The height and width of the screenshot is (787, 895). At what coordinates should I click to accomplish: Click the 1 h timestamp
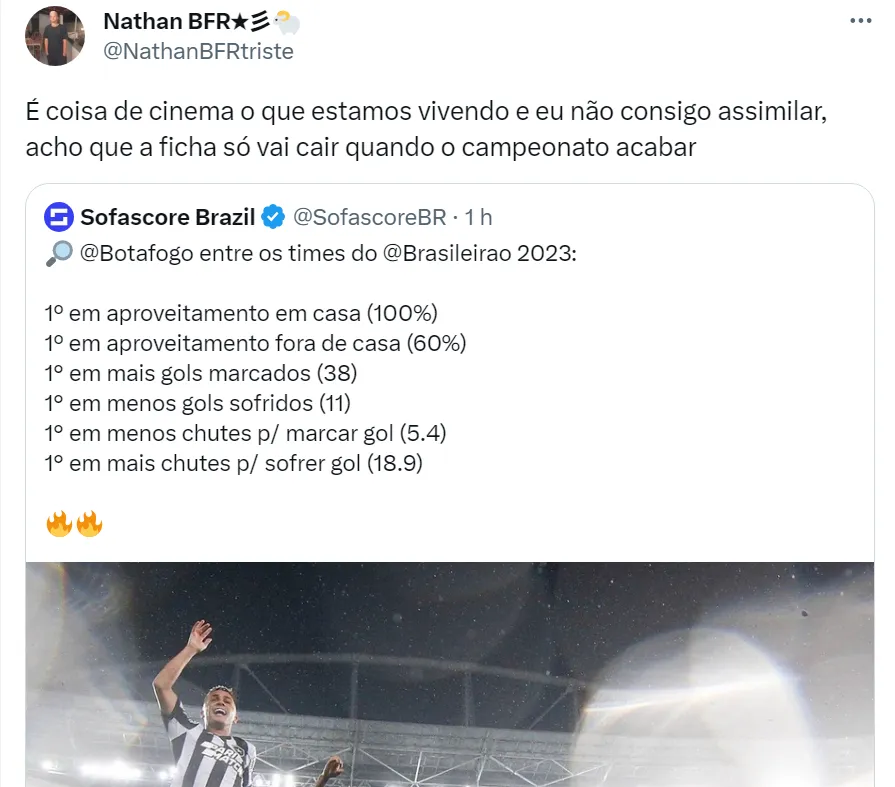click(478, 217)
